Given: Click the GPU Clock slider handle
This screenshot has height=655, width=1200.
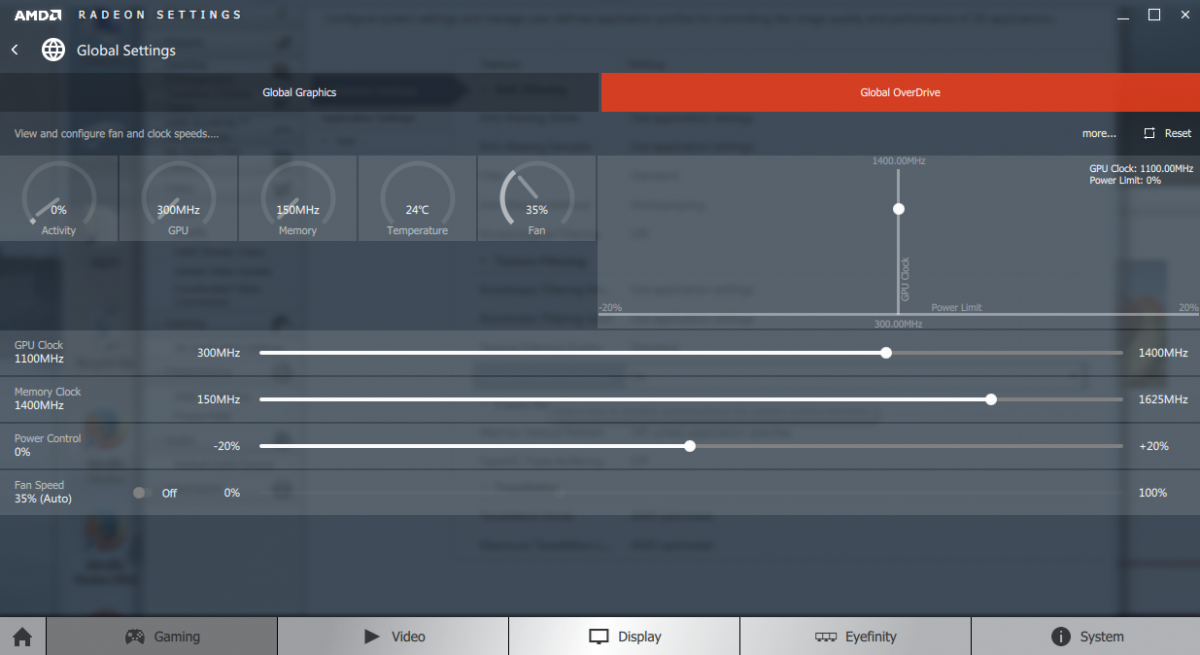Looking at the screenshot, I should [886, 353].
